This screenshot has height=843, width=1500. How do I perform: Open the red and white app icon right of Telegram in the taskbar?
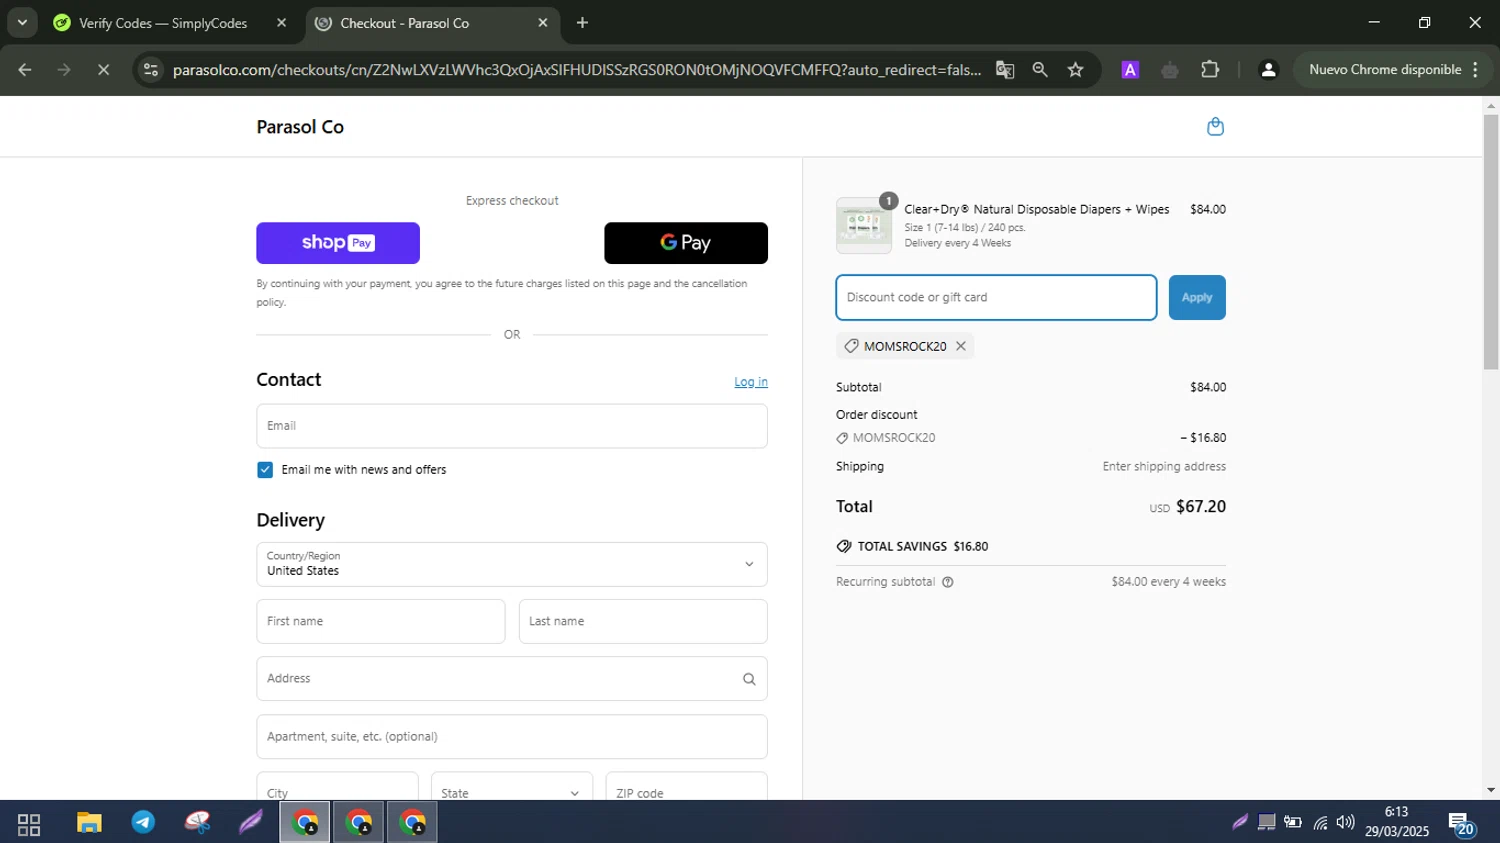tap(197, 823)
